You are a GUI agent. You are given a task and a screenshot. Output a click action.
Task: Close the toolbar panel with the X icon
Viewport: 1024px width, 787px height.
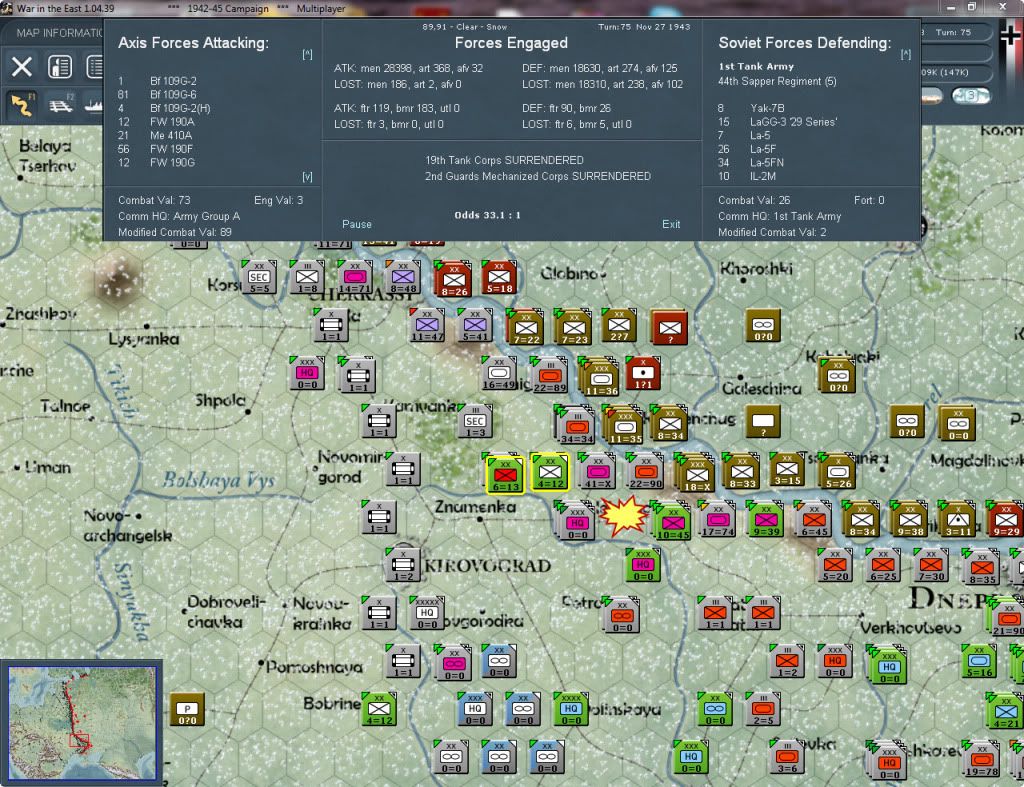(22, 67)
